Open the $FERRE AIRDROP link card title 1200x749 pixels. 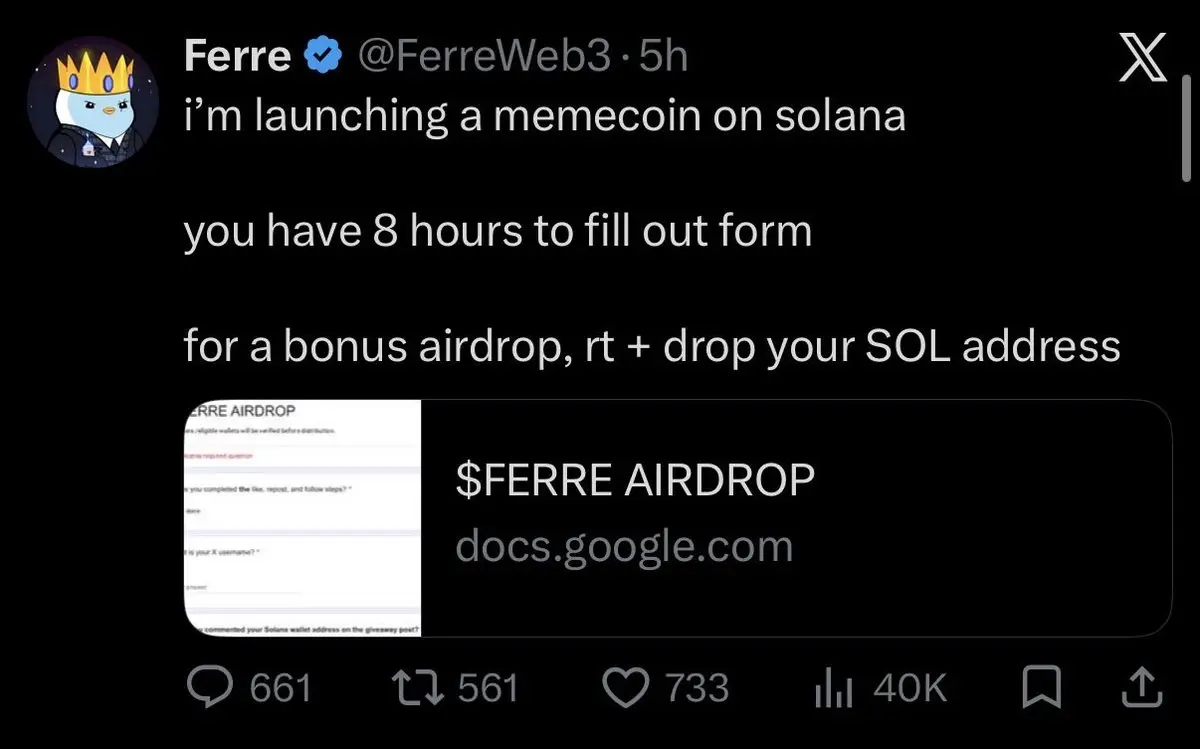[x=635, y=481]
